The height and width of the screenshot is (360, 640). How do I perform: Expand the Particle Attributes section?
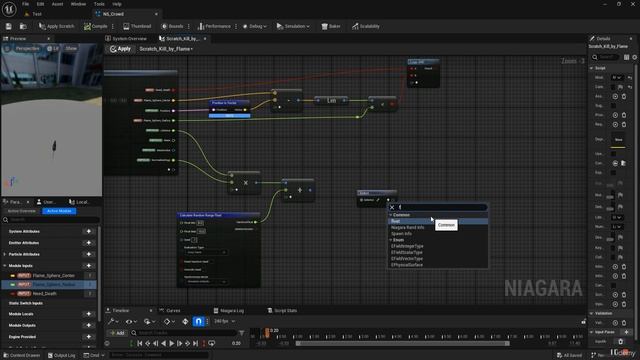(4, 254)
